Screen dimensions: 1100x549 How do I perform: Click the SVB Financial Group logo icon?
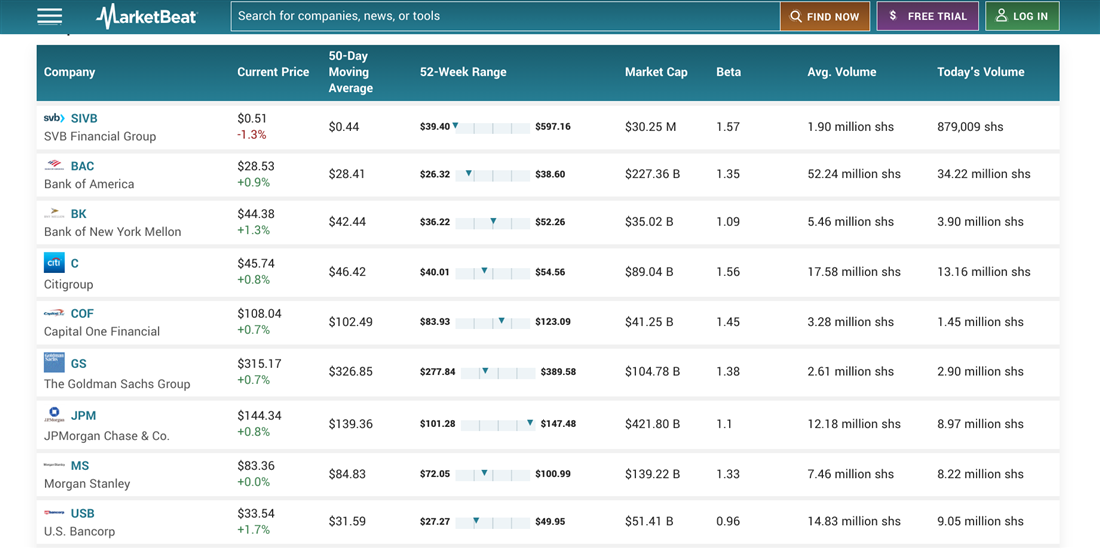pos(54,118)
